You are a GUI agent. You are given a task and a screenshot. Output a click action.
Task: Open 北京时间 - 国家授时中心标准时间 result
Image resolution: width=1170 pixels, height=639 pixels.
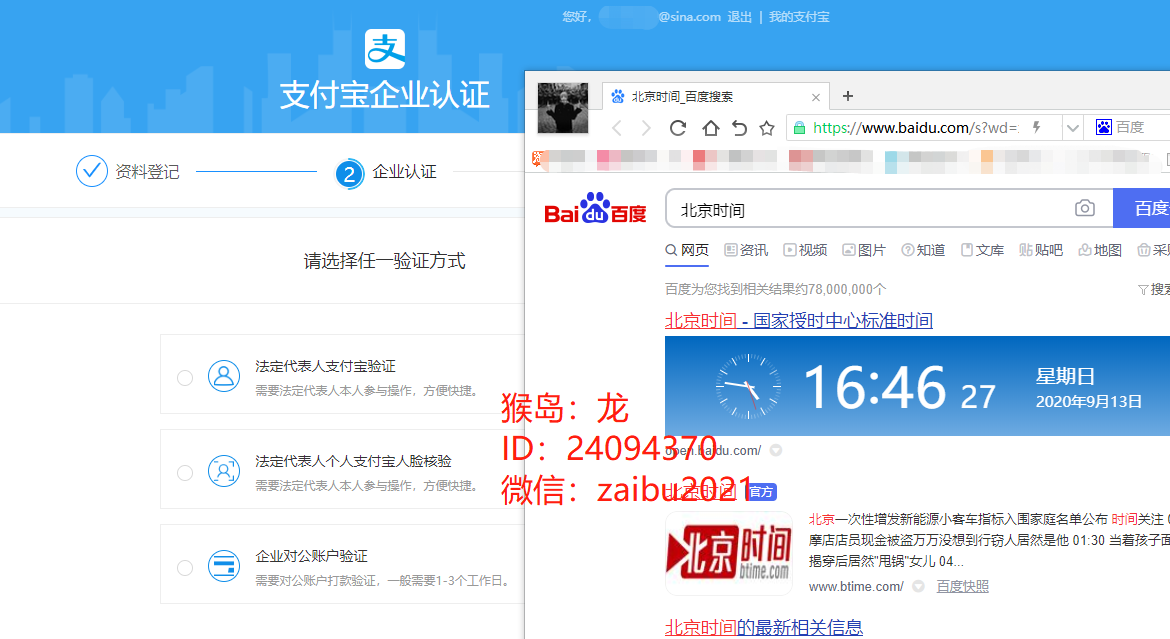(x=798, y=321)
